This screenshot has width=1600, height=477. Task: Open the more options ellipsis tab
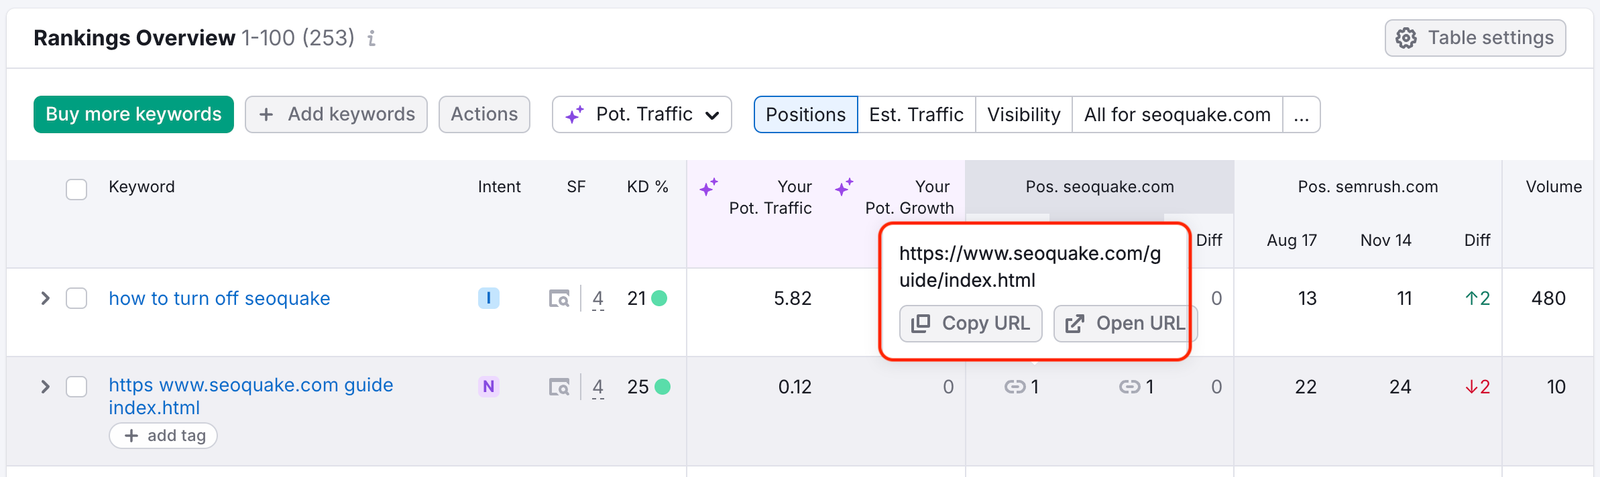click(1301, 114)
